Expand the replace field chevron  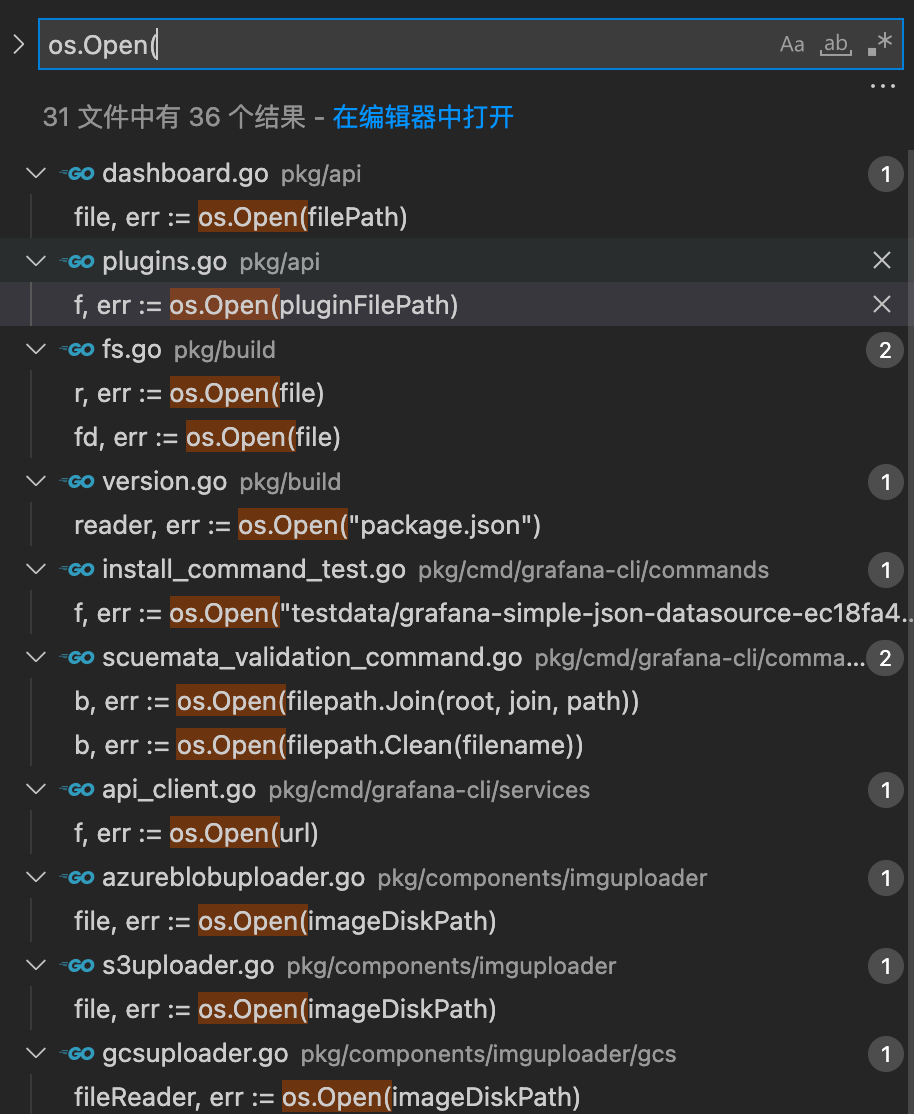click(x=17, y=45)
